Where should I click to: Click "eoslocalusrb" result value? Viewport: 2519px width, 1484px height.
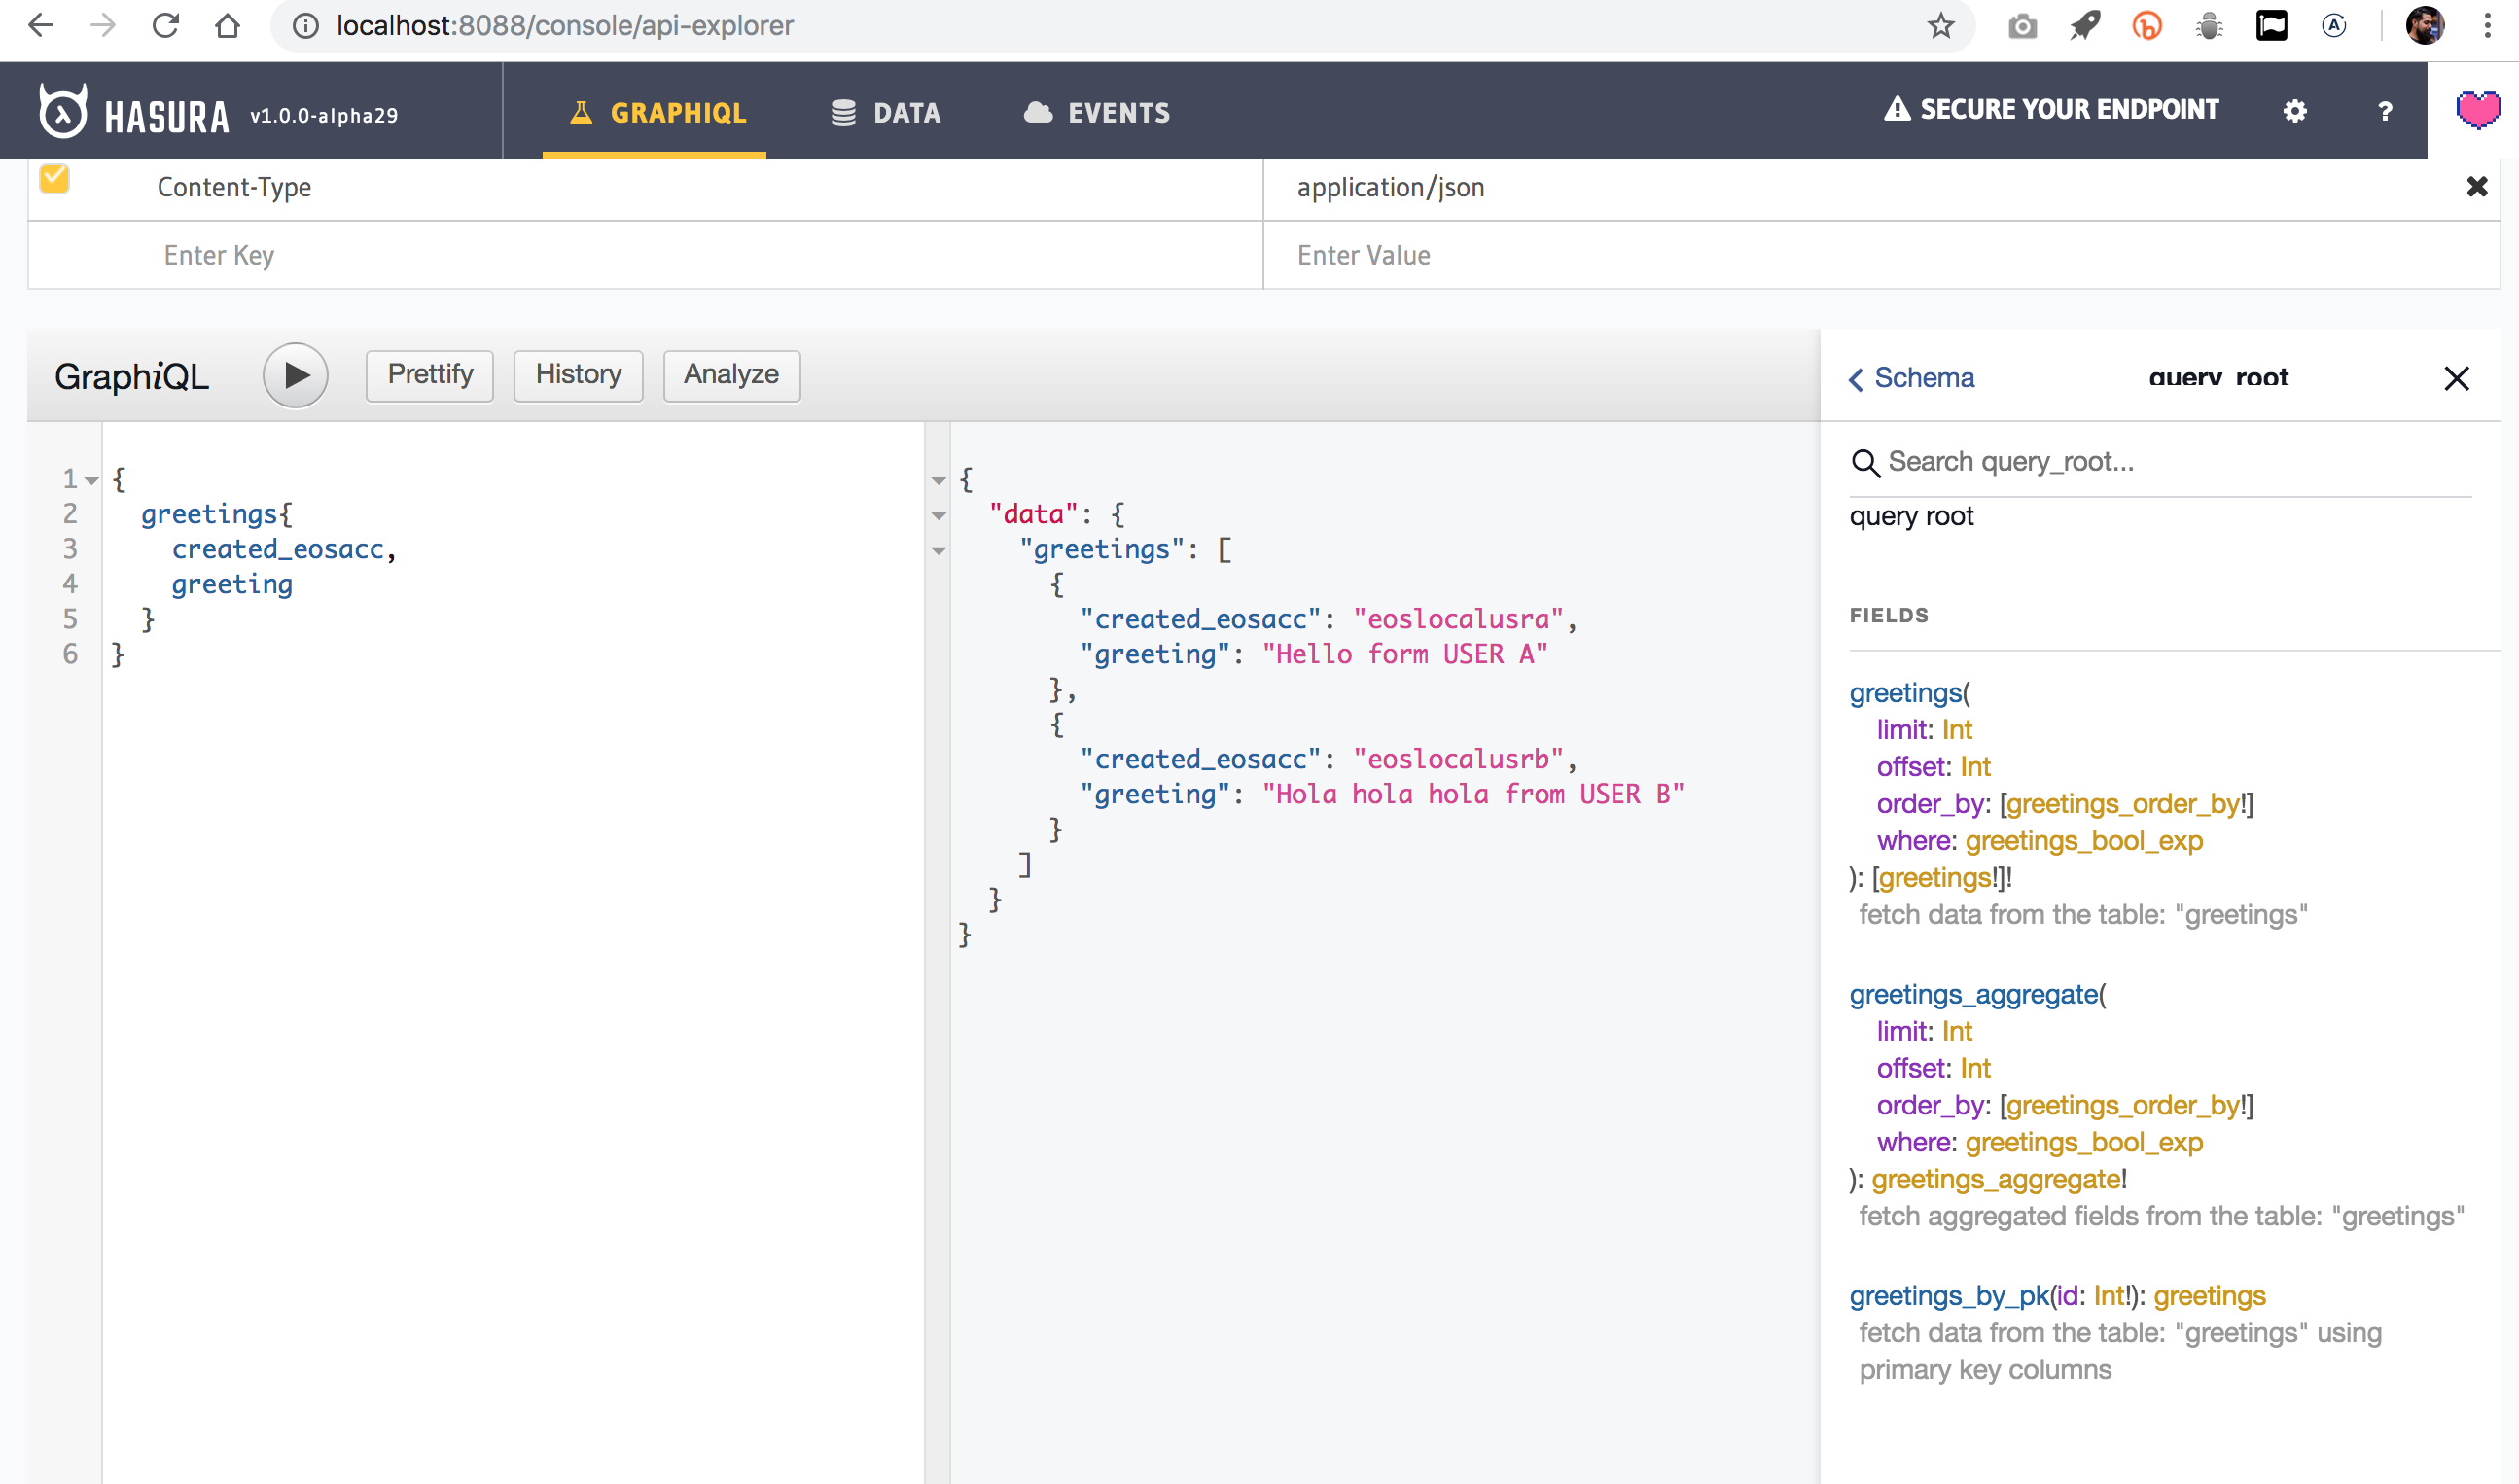tap(1458, 760)
